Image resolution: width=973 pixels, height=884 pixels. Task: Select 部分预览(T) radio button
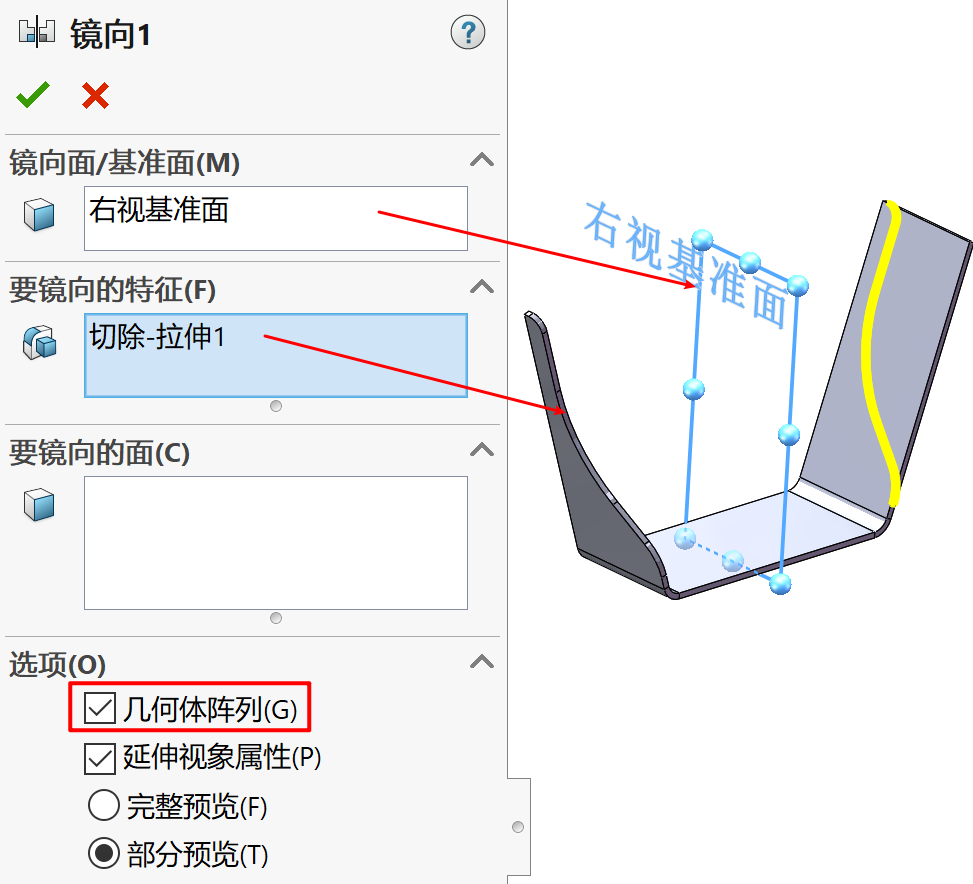click(x=104, y=853)
